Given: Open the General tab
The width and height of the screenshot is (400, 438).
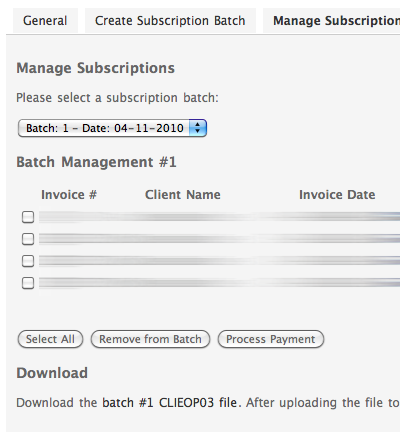Looking at the screenshot, I should coord(45,21).
